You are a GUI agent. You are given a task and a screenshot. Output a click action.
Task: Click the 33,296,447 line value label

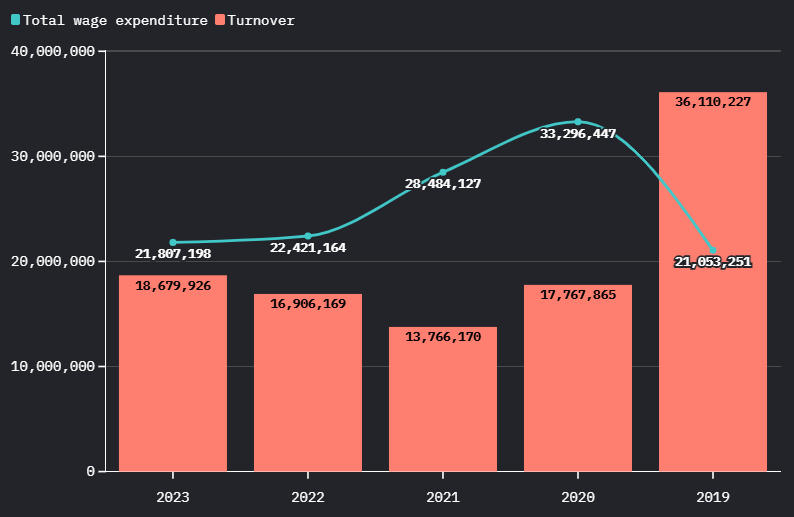click(x=578, y=134)
